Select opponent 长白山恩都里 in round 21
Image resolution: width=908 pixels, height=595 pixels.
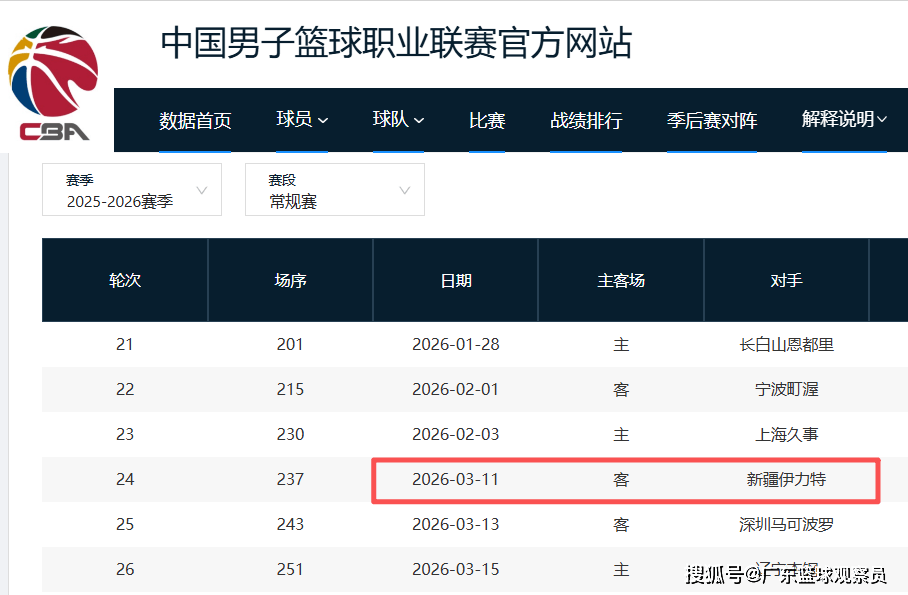point(787,345)
